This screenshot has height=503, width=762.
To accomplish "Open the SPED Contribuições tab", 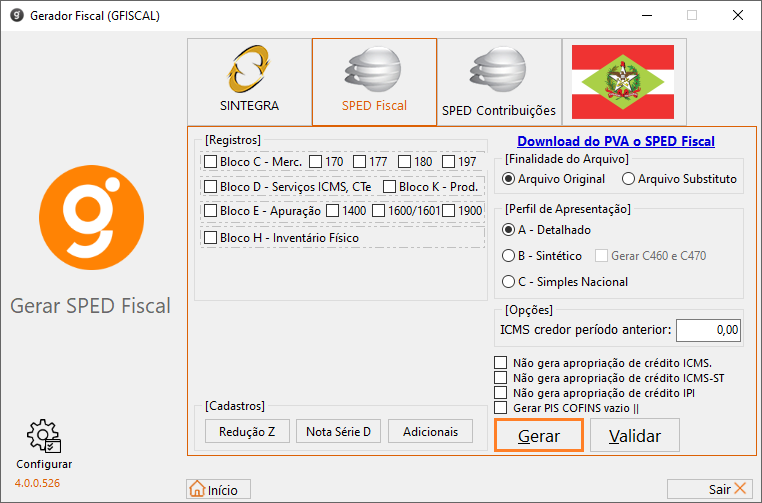I will click(499, 82).
